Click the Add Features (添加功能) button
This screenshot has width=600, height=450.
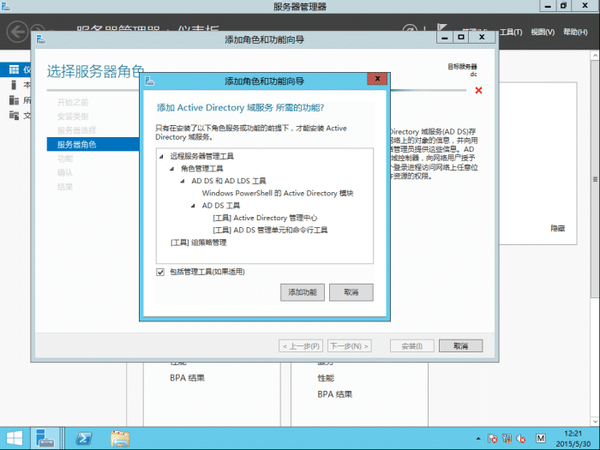coord(302,292)
